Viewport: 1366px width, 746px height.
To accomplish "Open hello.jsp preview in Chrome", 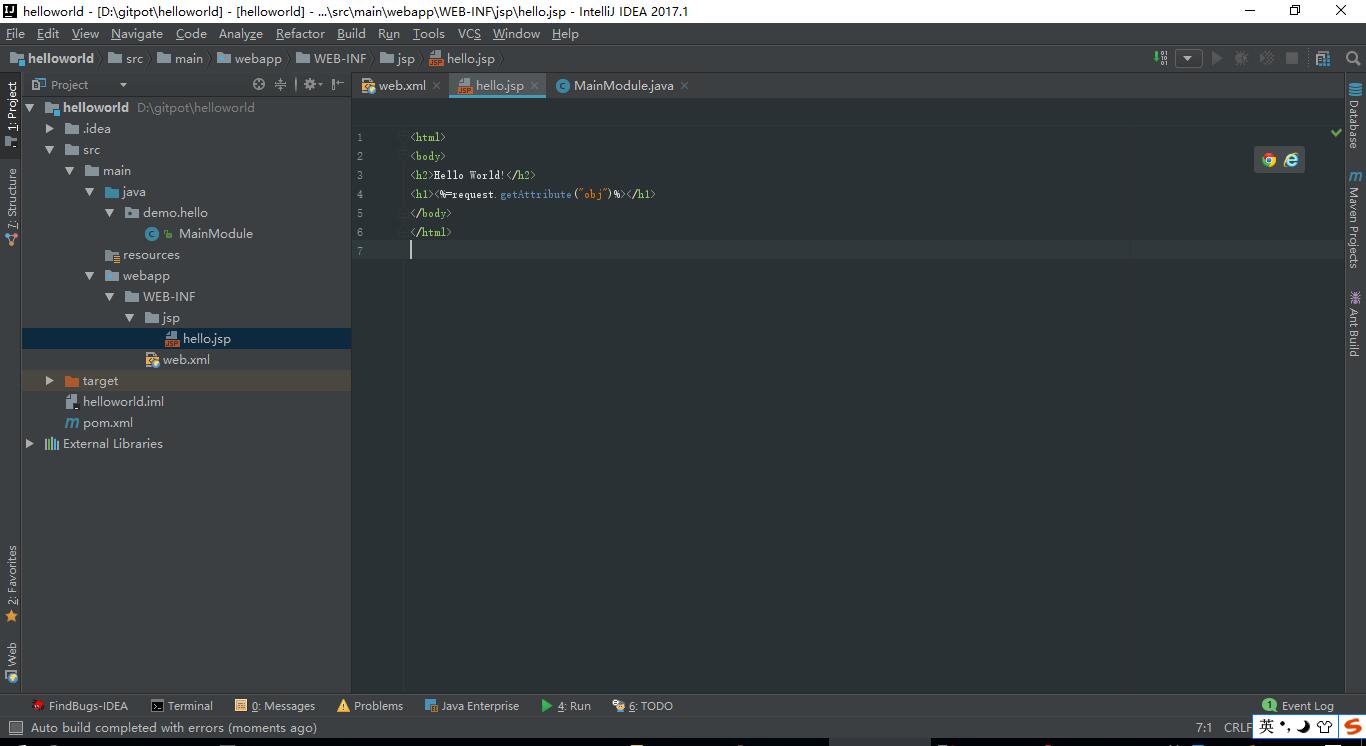I will [x=1269, y=160].
